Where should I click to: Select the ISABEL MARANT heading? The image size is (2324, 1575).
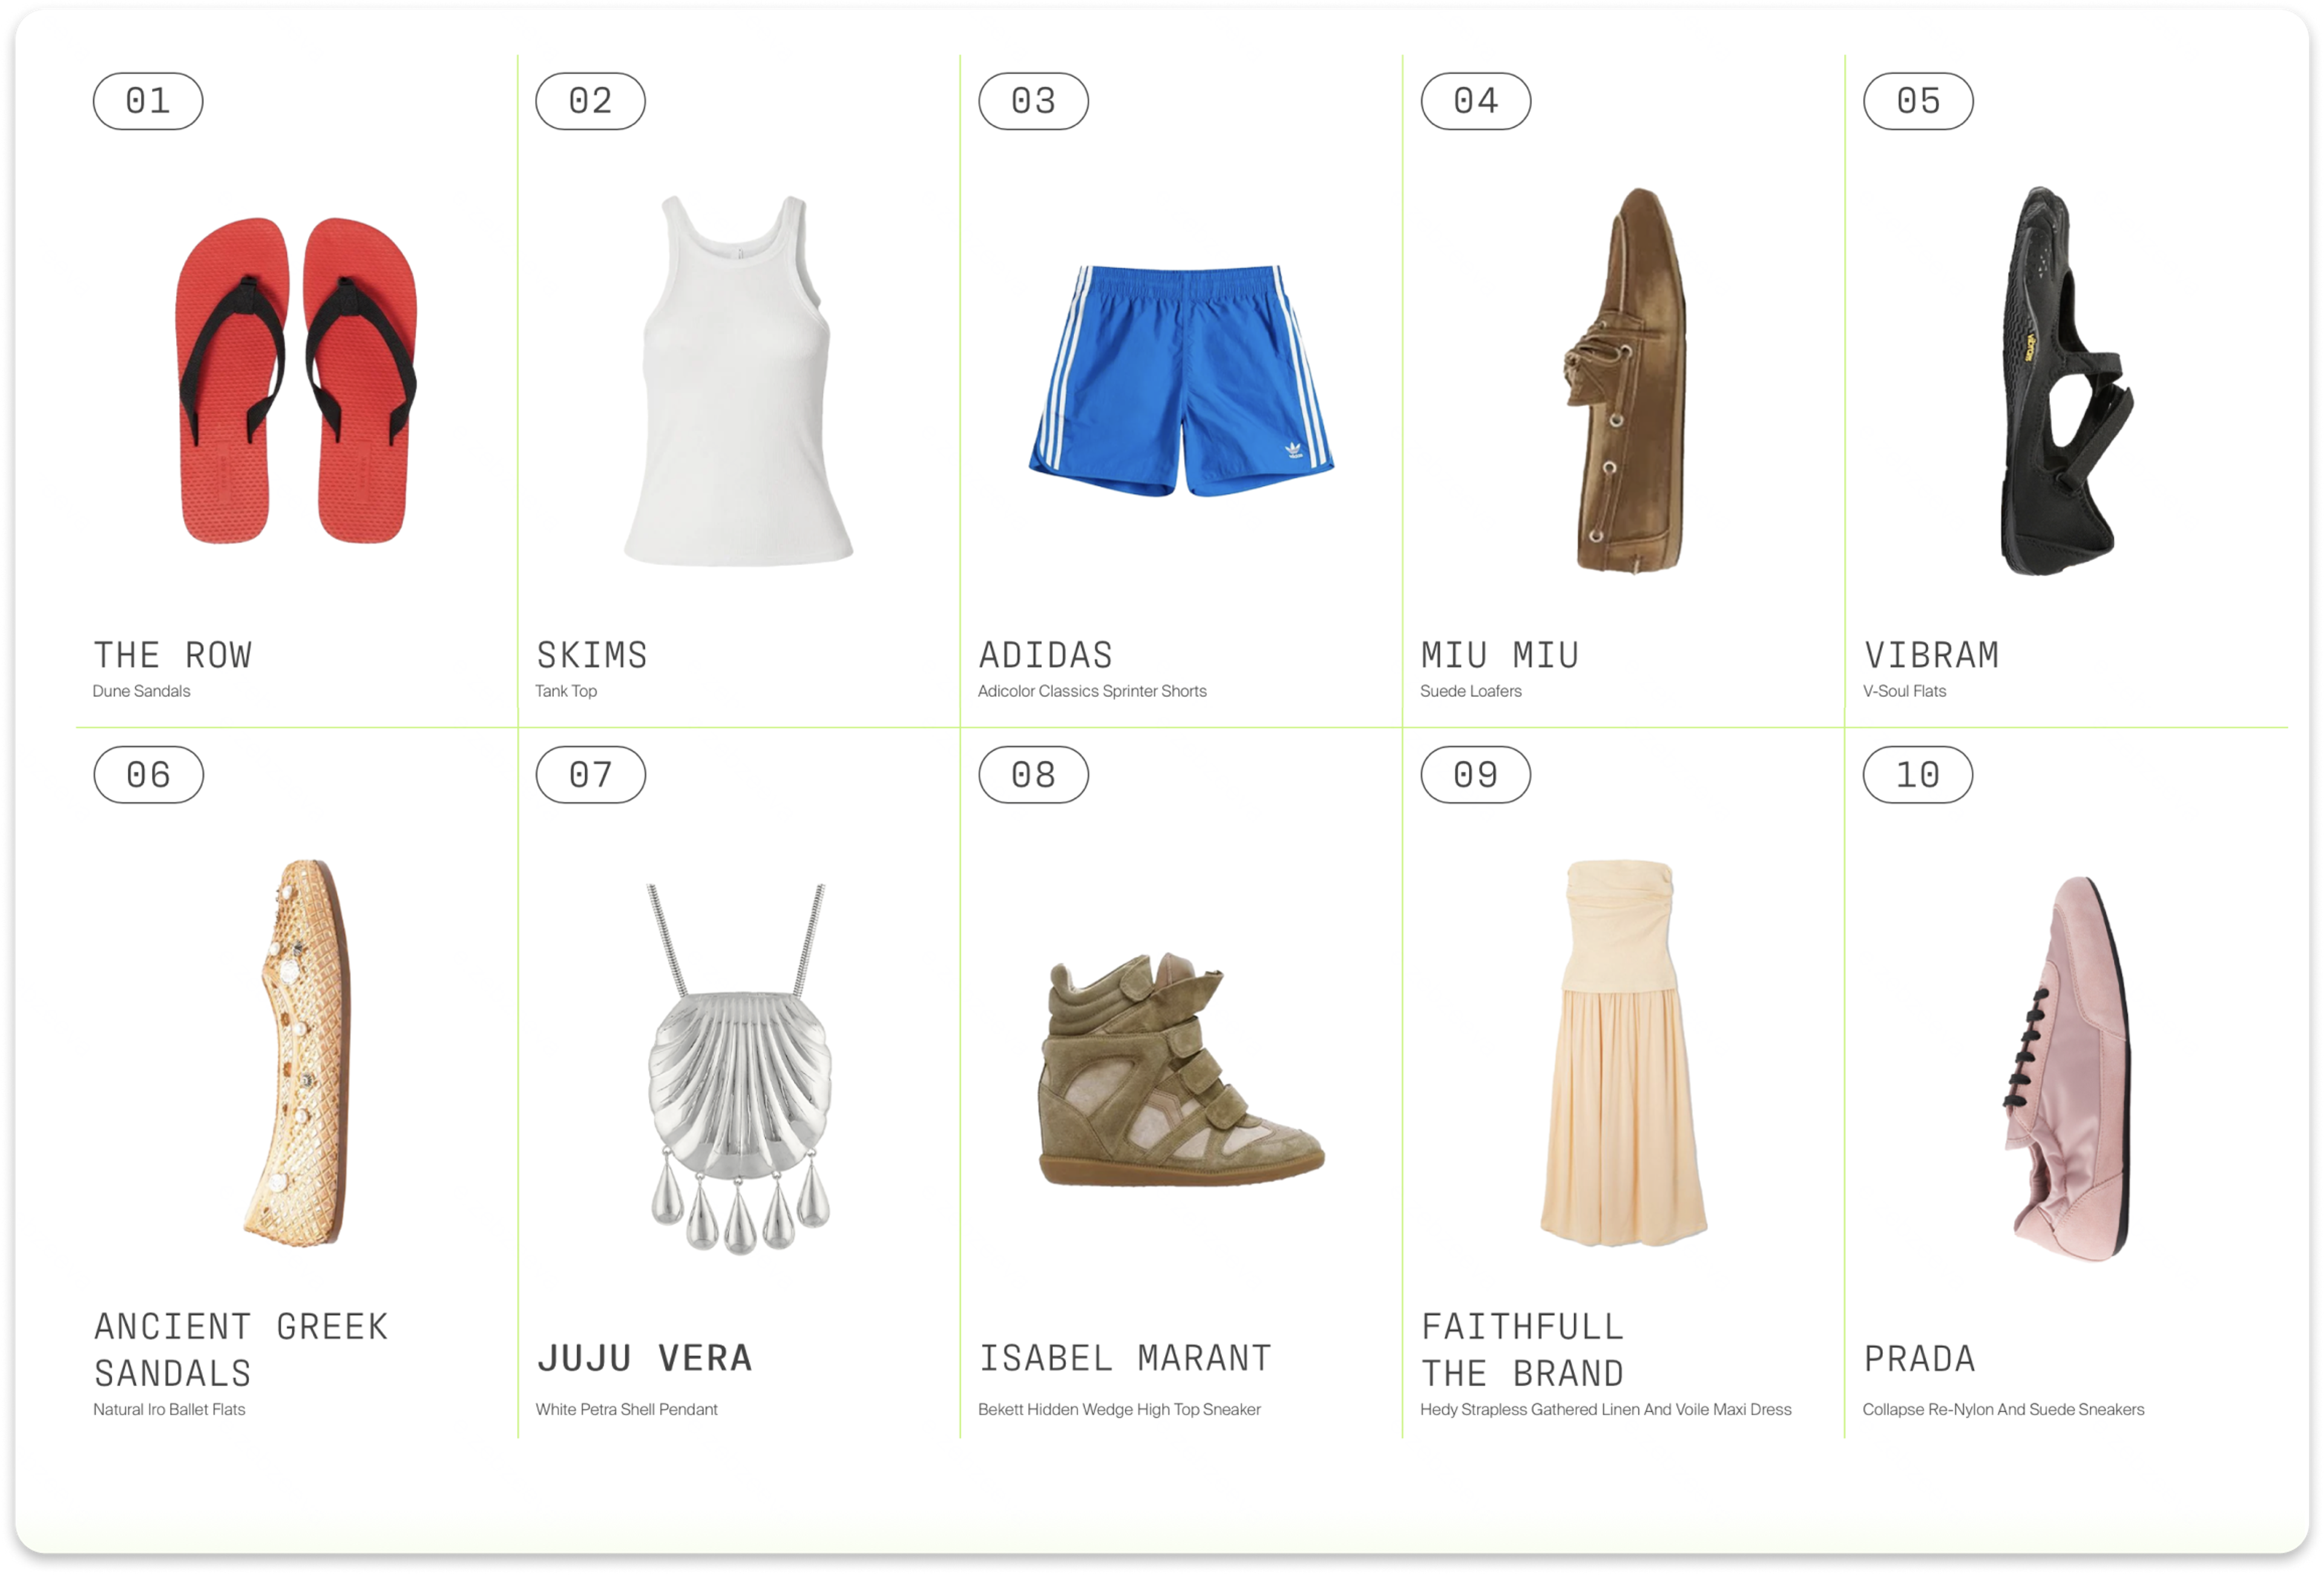1125,1358
